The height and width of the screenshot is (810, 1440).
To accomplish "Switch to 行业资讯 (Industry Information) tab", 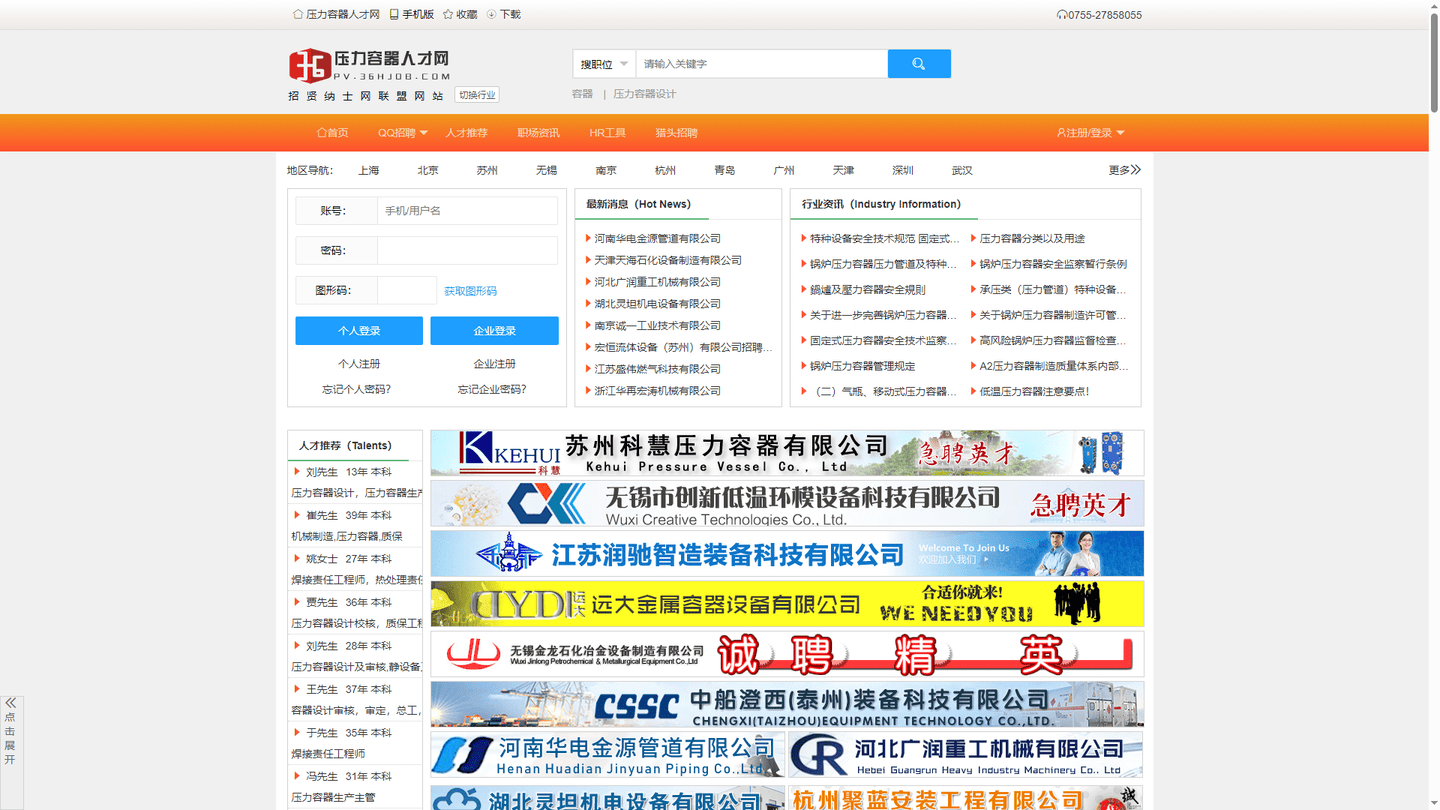I will (881, 204).
